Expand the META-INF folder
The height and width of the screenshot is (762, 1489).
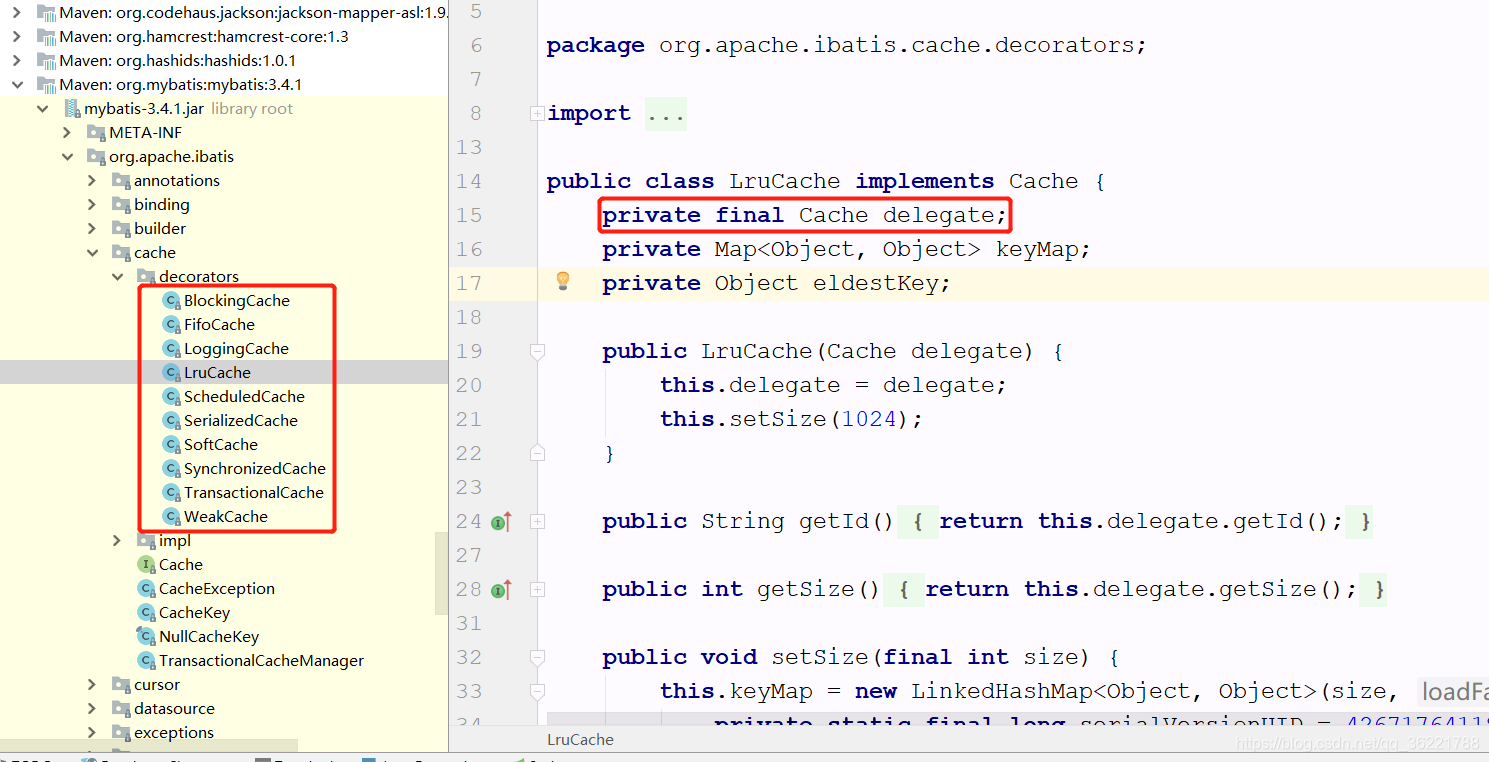pyautogui.click(x=68, y=132)
